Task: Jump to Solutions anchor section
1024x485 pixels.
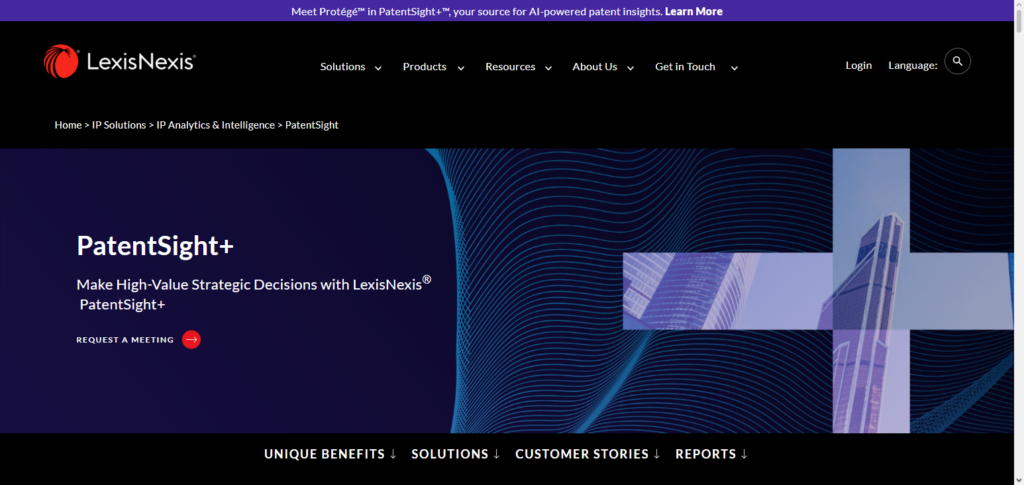Action: [456, 454]
